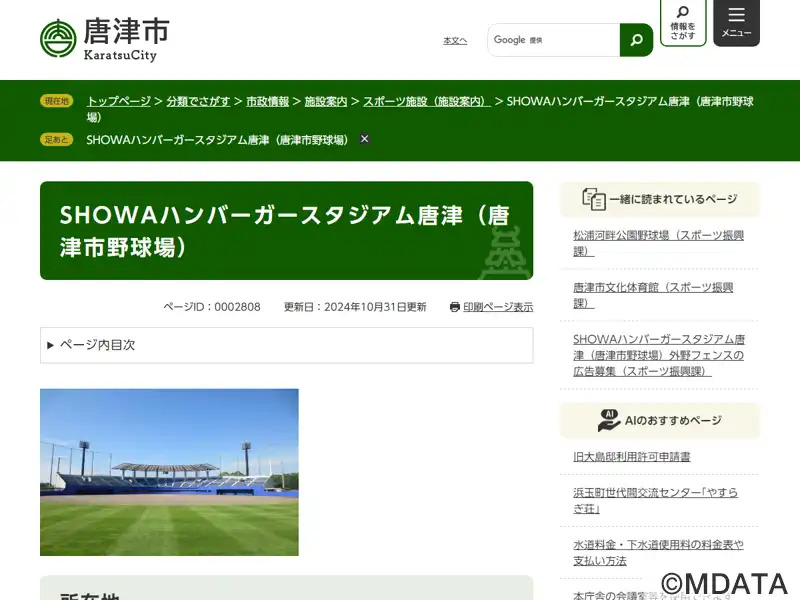Click the AIのおすすめページ hand icon
This screenshot has height=600, width=800.
pyautogui.click(x=608, y=420)
